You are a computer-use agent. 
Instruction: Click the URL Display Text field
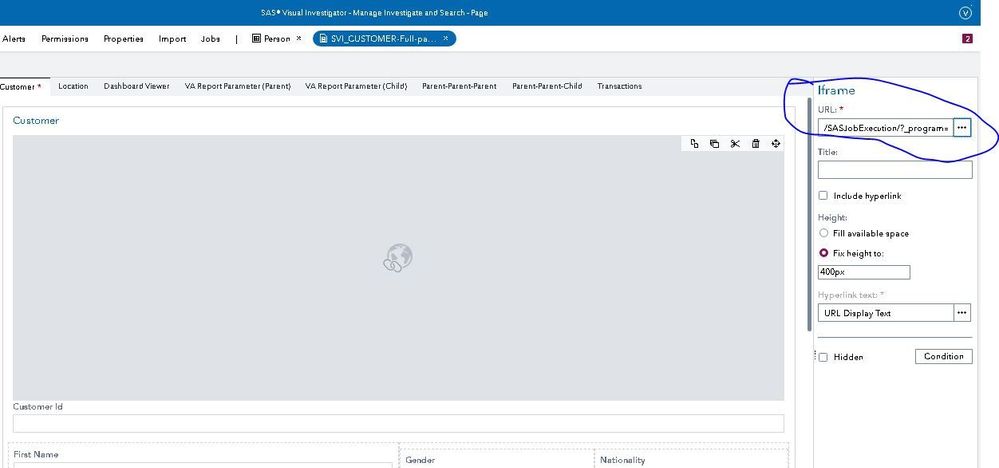(x=886, y=313)
